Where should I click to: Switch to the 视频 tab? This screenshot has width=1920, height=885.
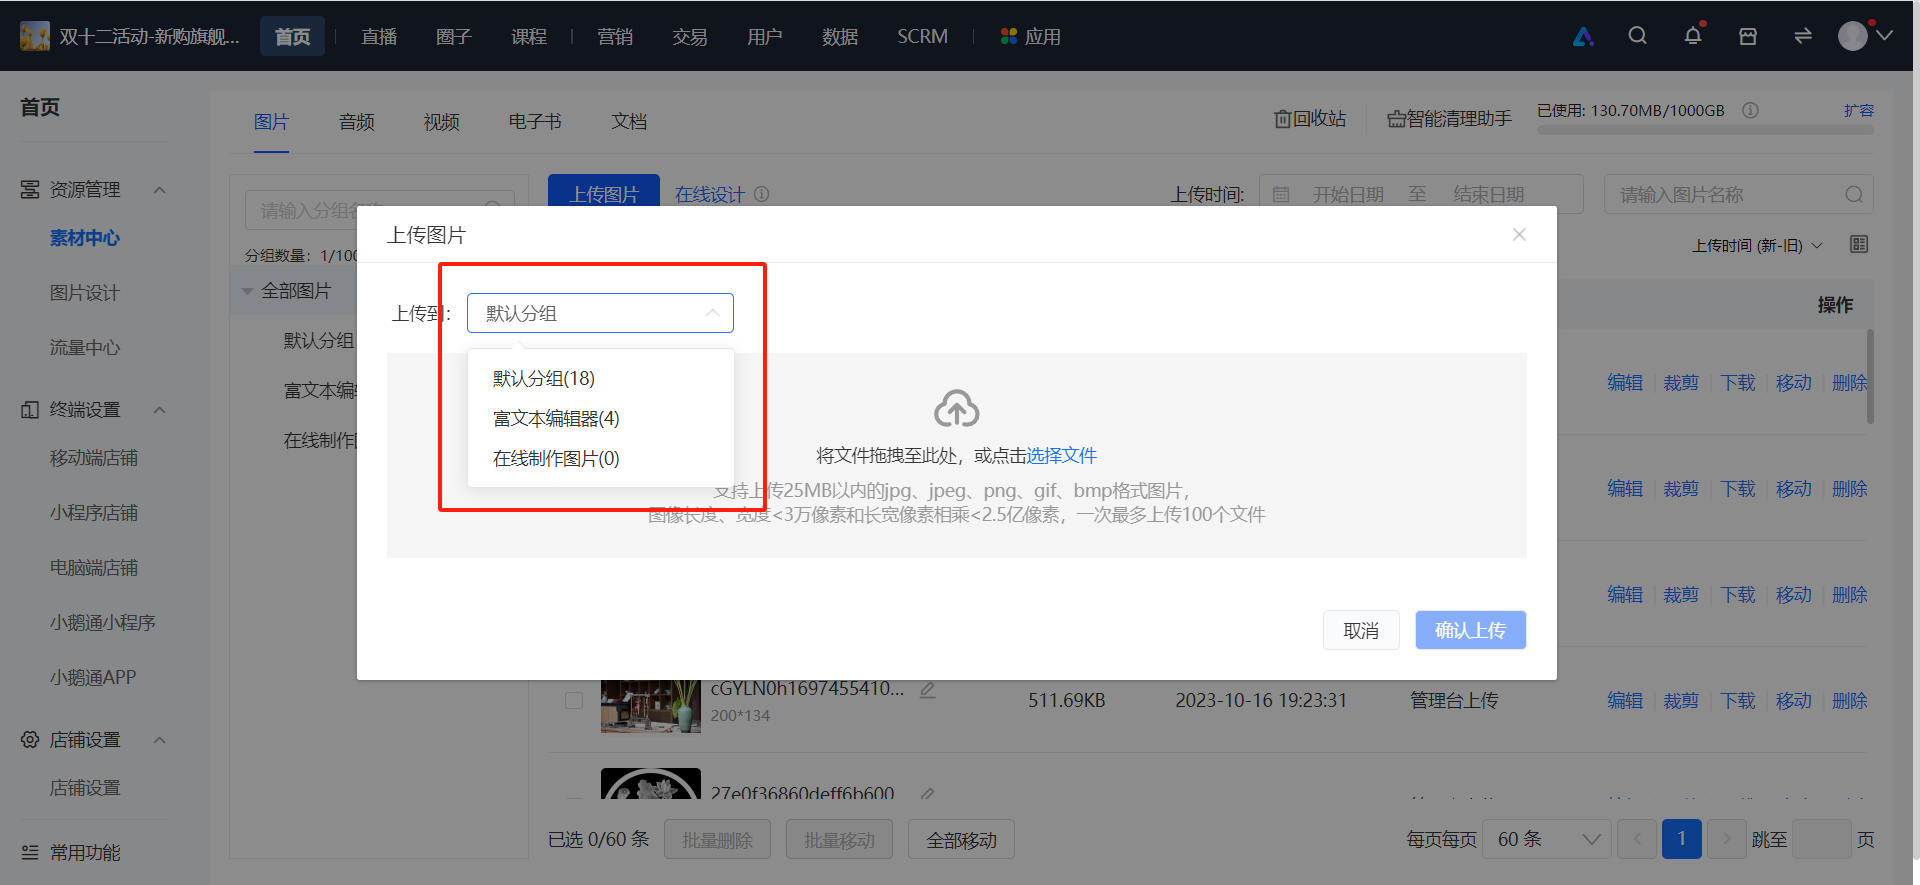click(x=442, y=122)
